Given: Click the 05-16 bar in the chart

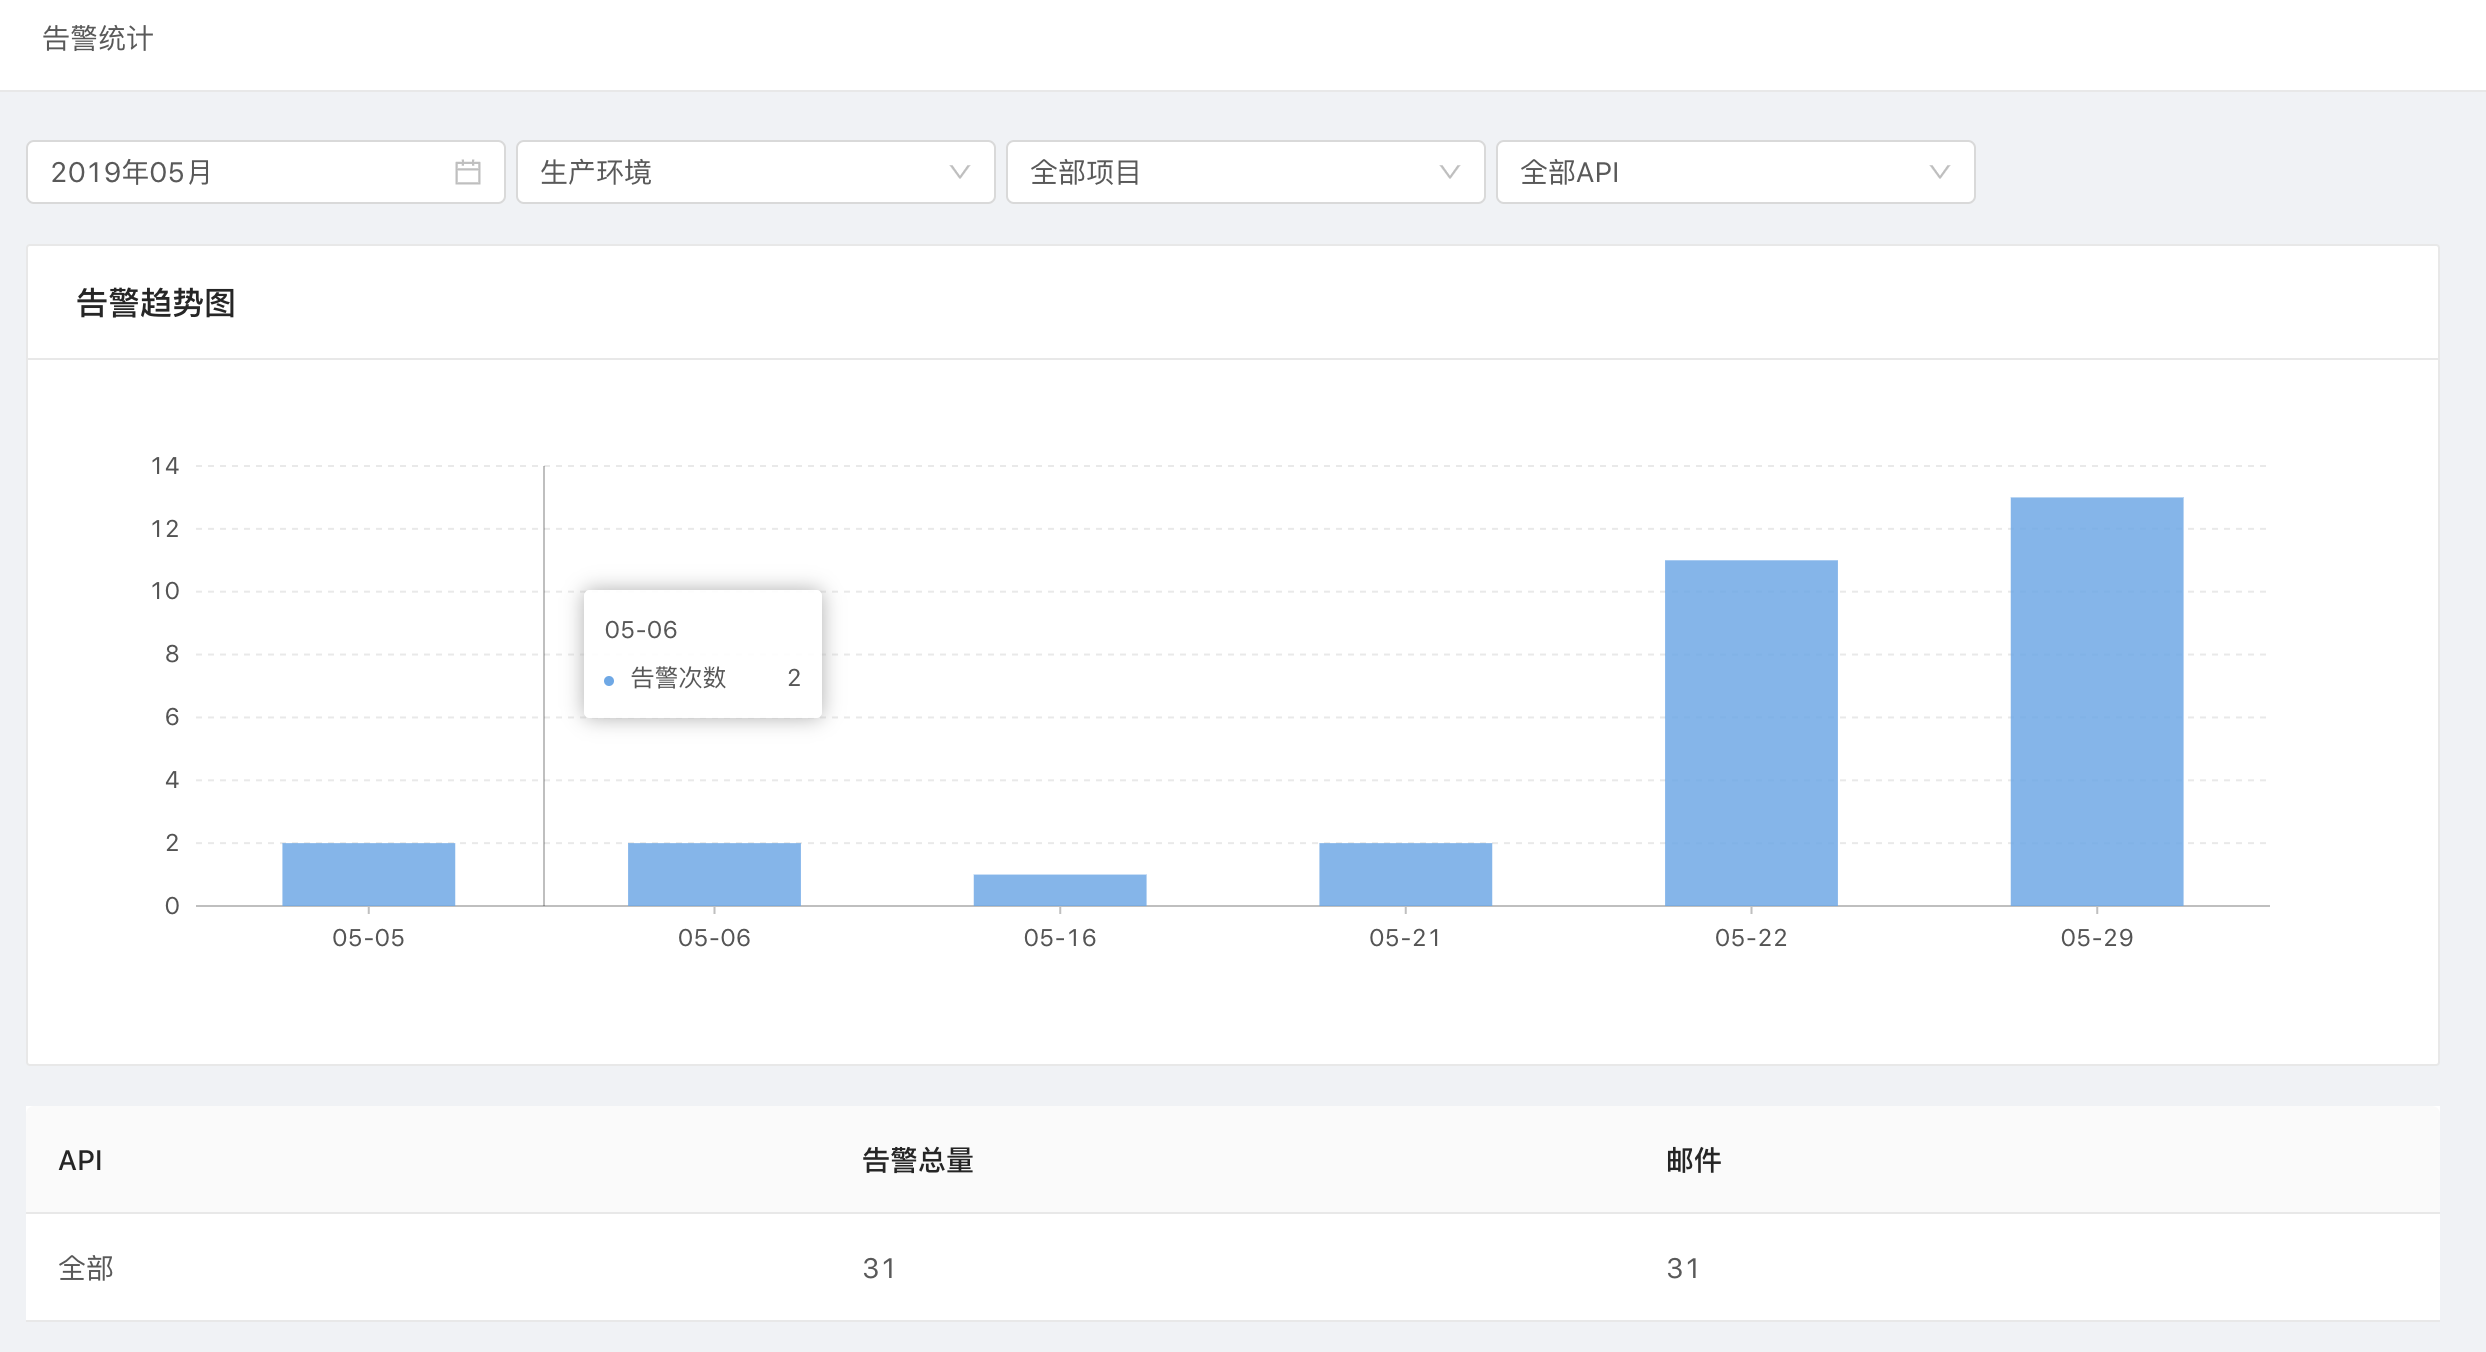Looking at the screenshot, I should [1060, 890].
